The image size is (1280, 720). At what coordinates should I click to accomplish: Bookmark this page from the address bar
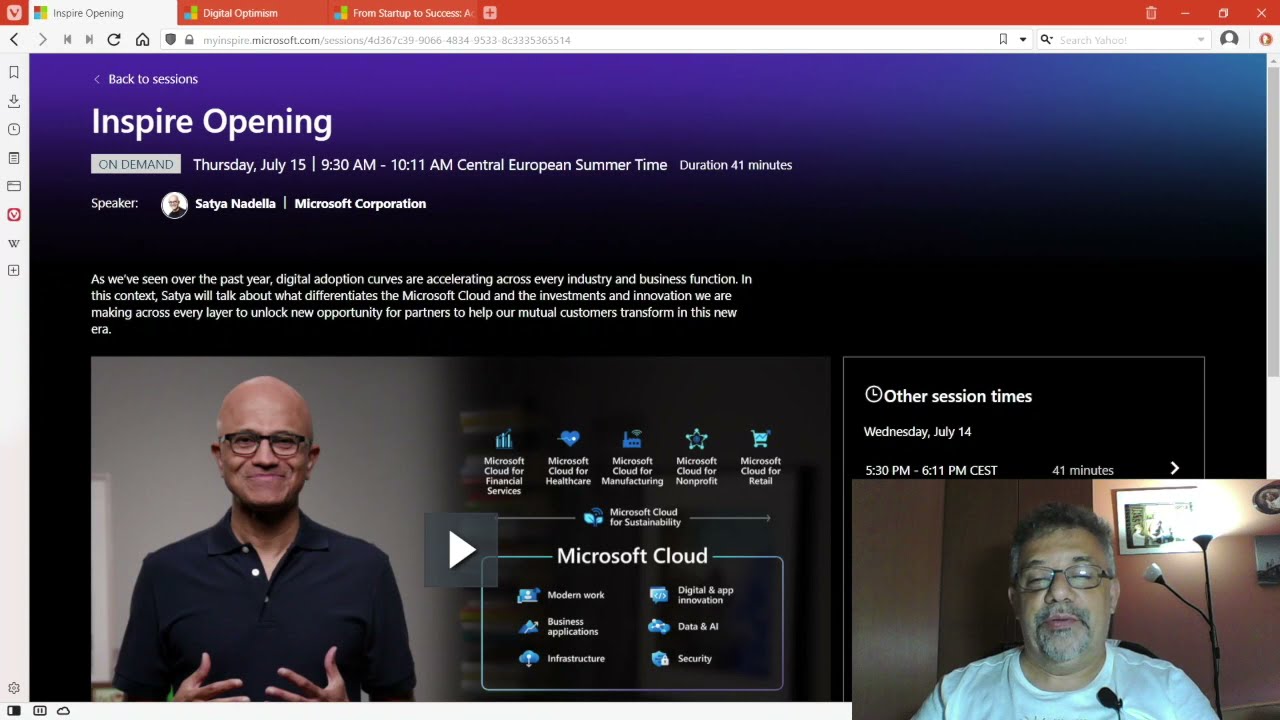[1003, 40]
